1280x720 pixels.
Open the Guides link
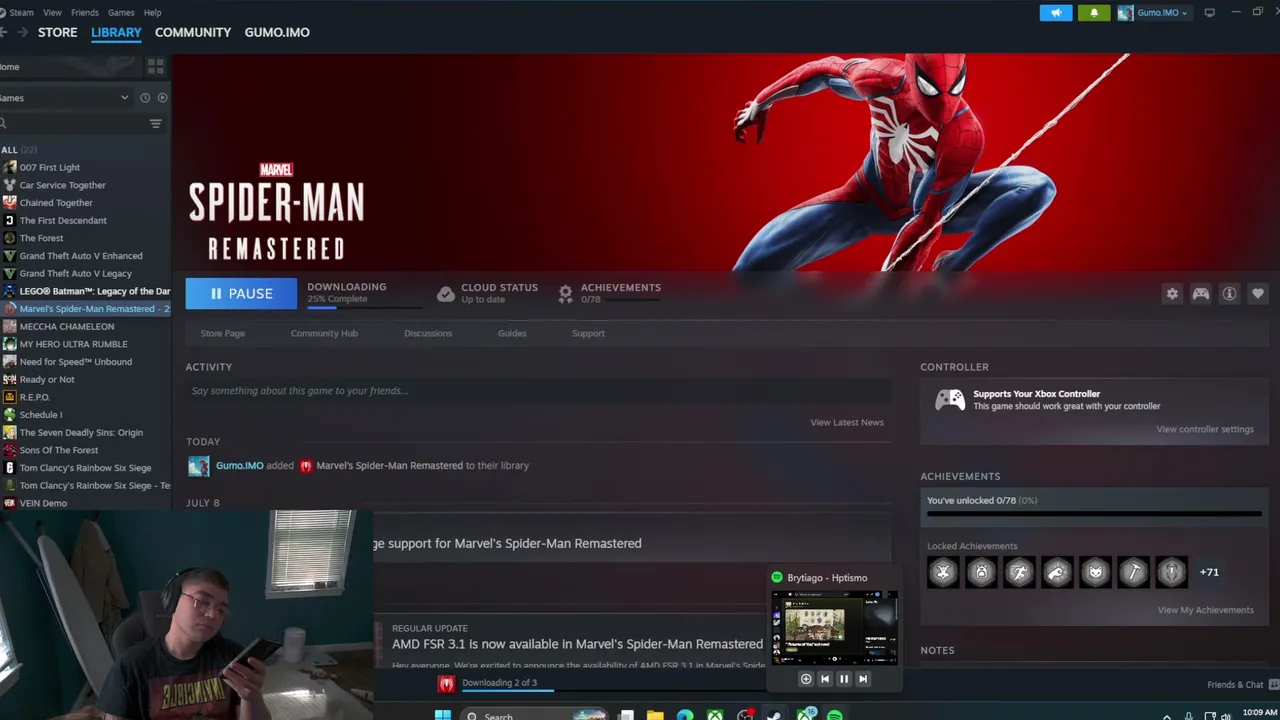(512, 333)
